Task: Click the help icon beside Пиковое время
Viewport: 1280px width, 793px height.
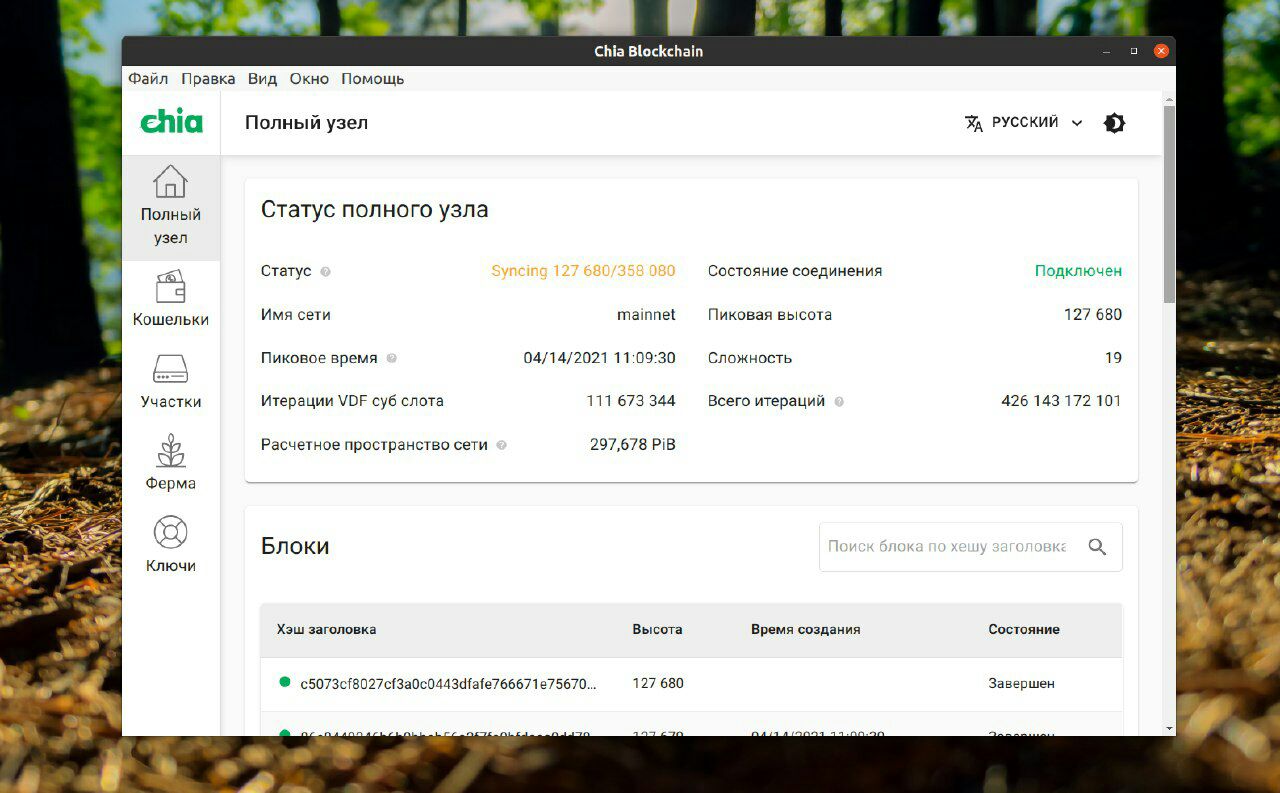Action: (391, 358)
